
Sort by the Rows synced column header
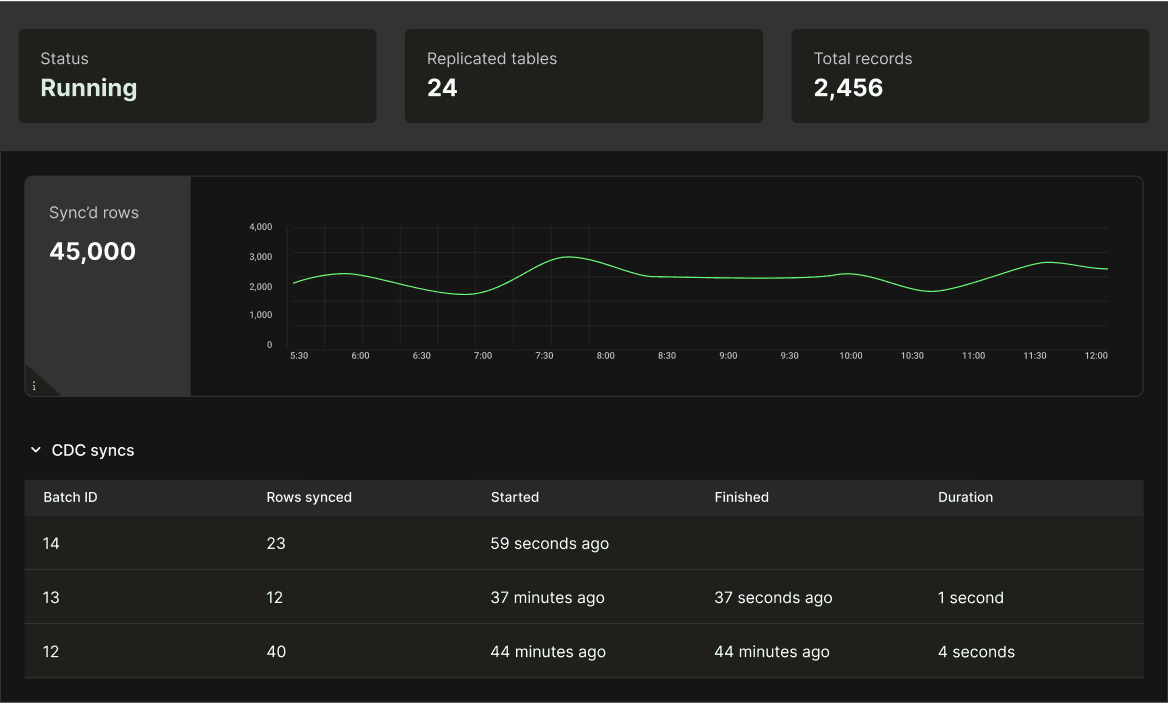[x=309, y=497]
